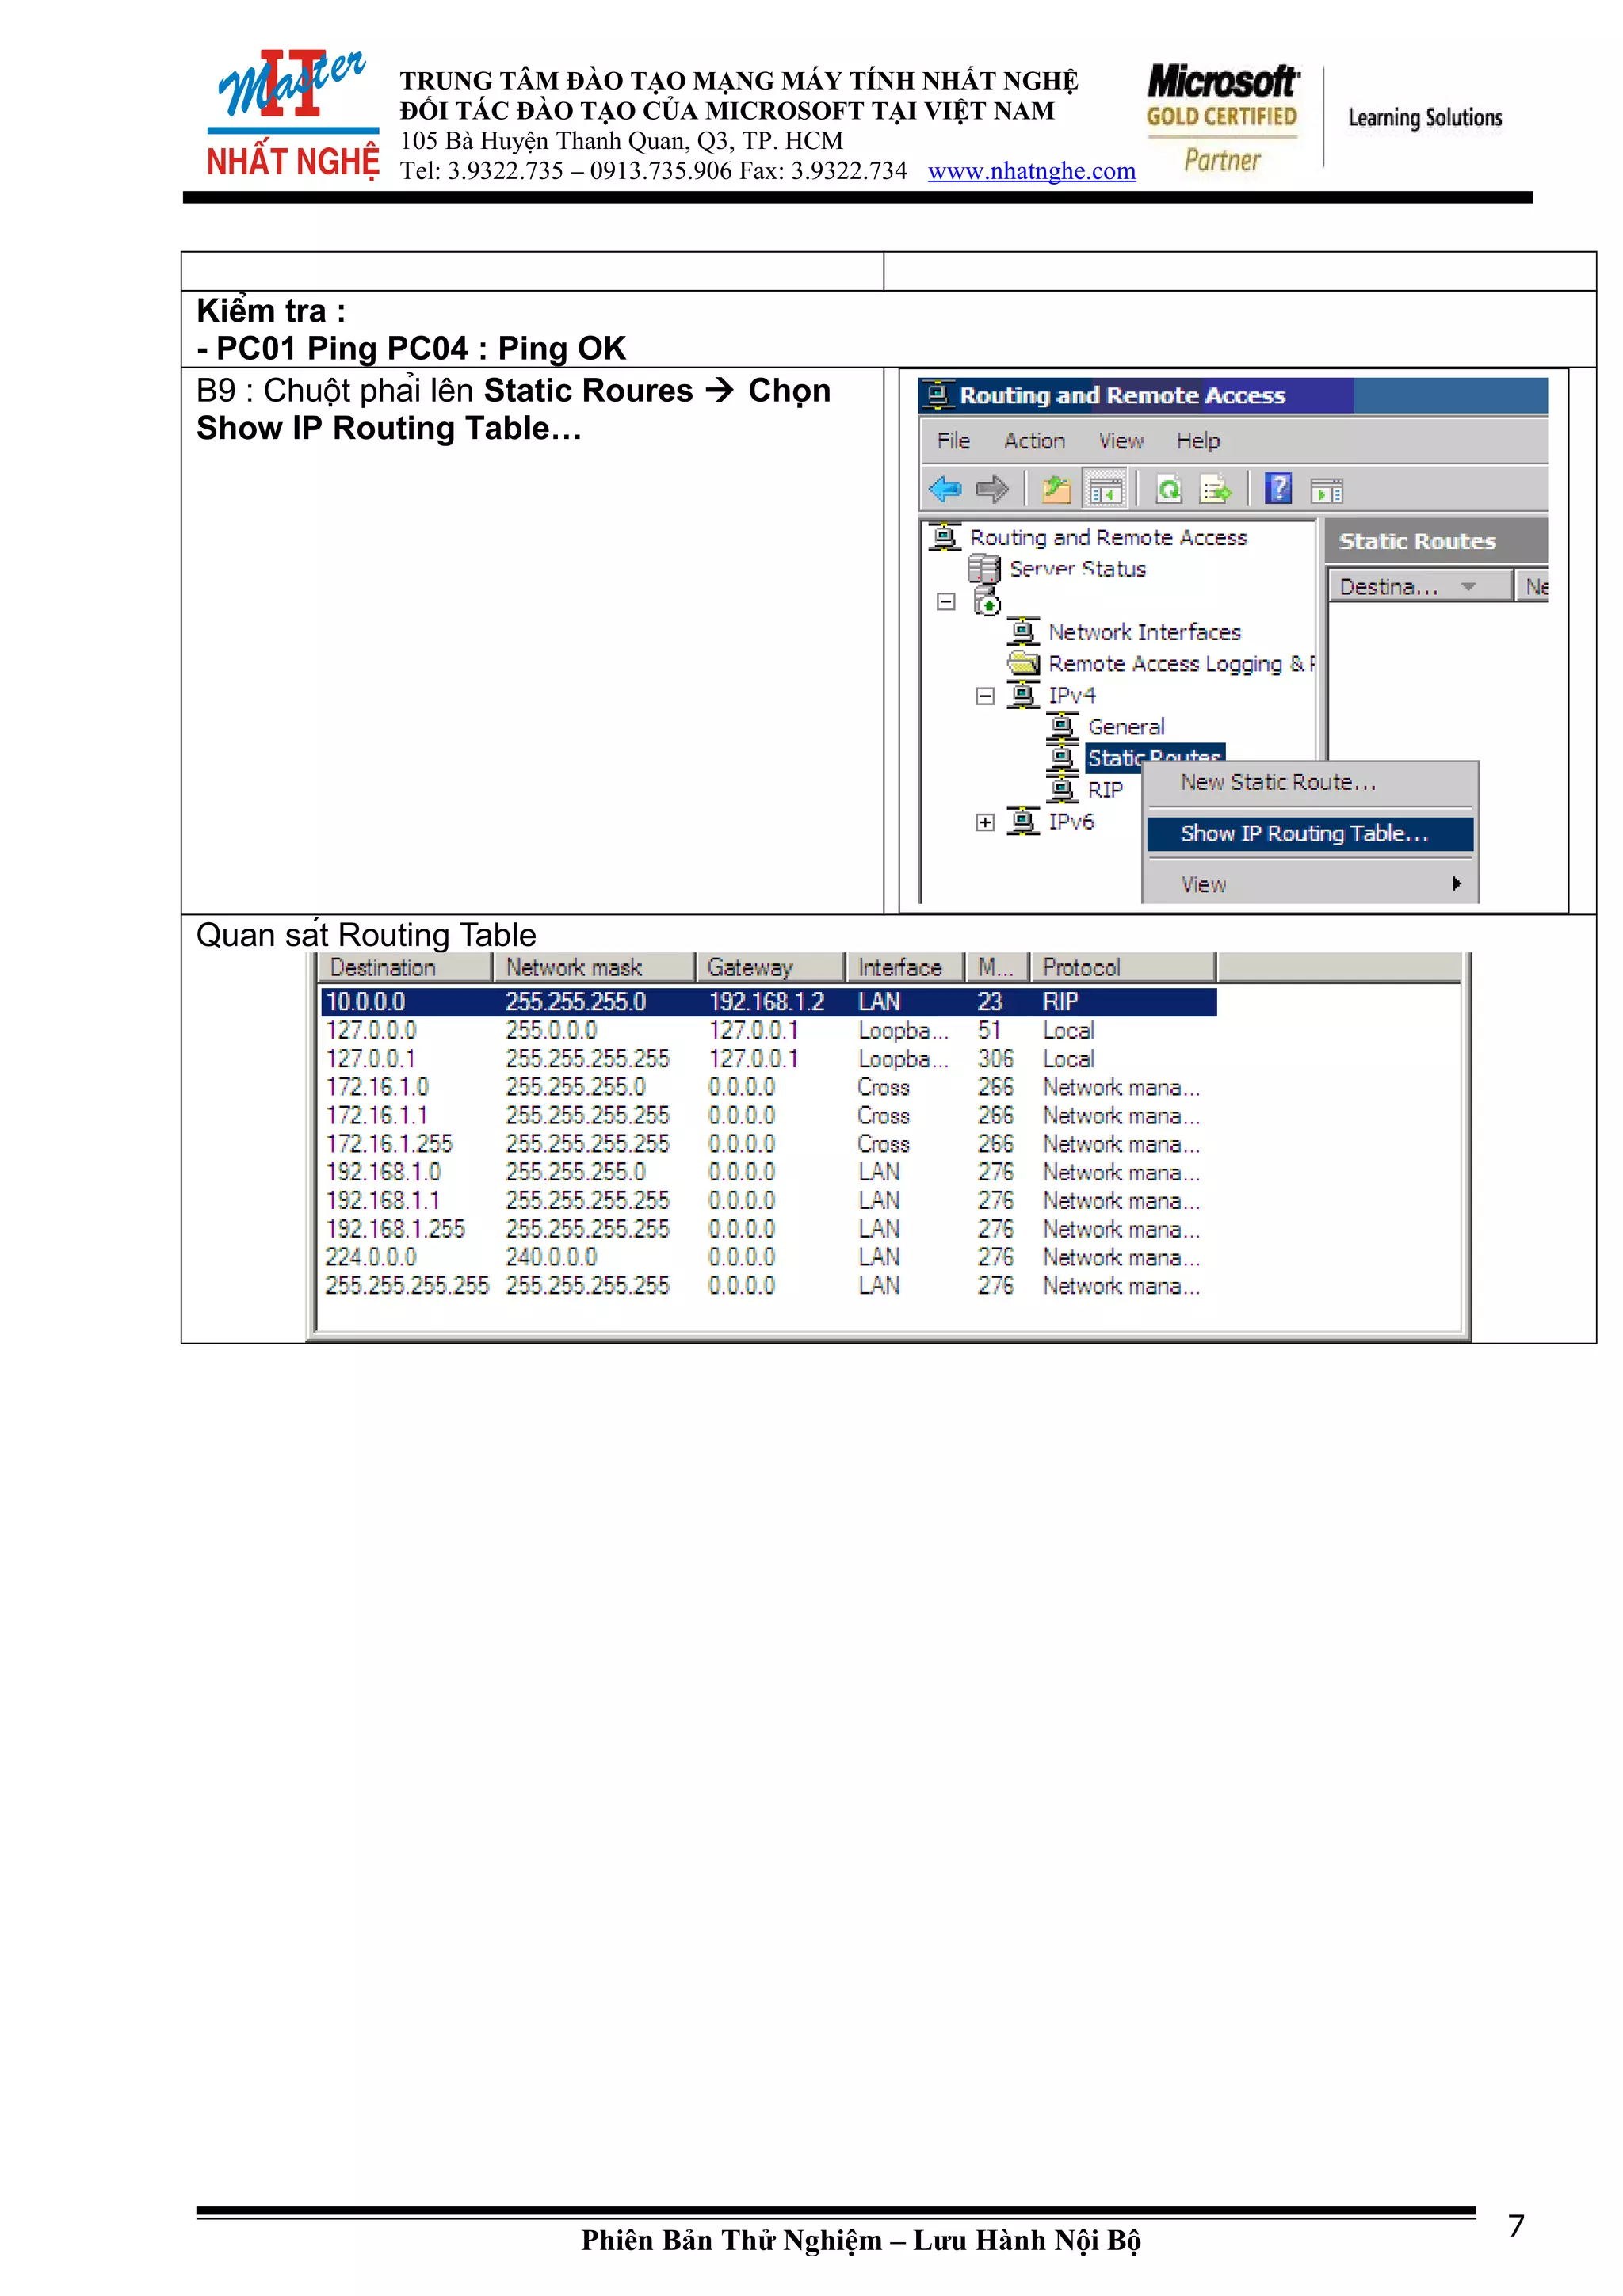The width and height of the screenshot is (1623, 2296).
Task: Click the IPv6 node icon
Action: [x=1023, y=821]
